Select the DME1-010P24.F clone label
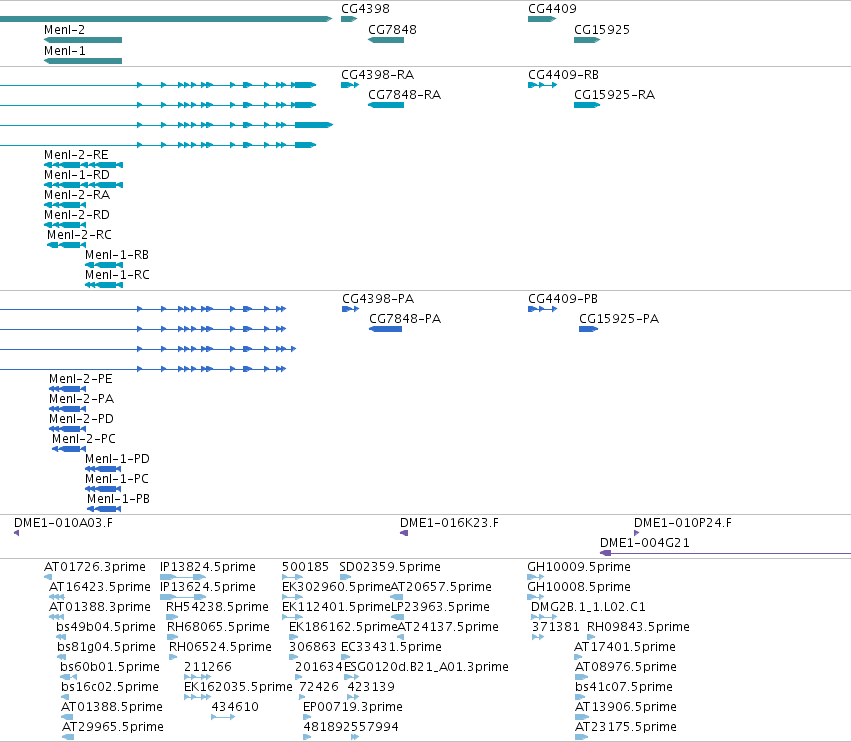The width and height of the screenshot is (851, 742). click(x=683, y=523)
